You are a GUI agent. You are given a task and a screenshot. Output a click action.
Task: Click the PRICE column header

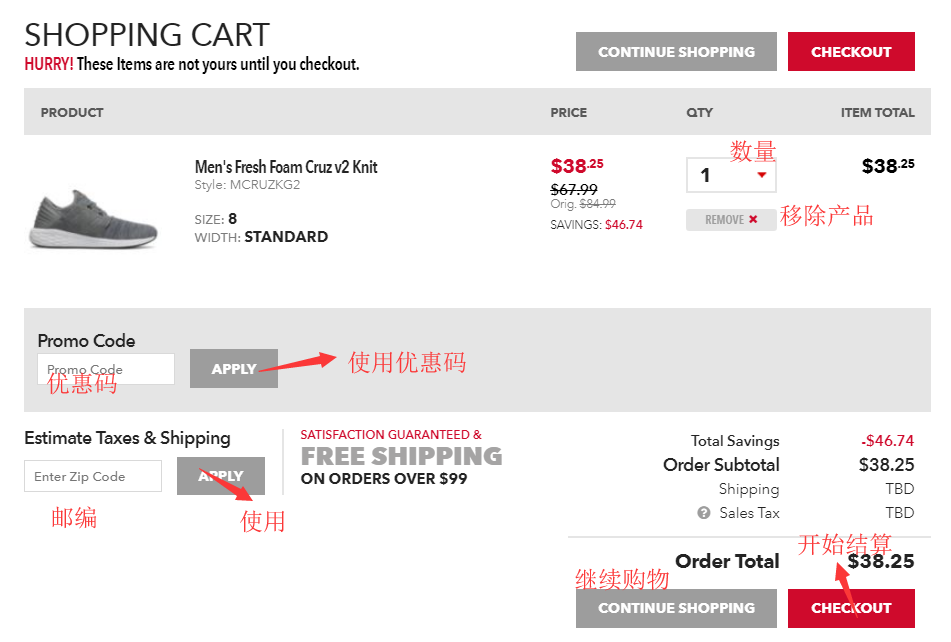click(569, 113)
